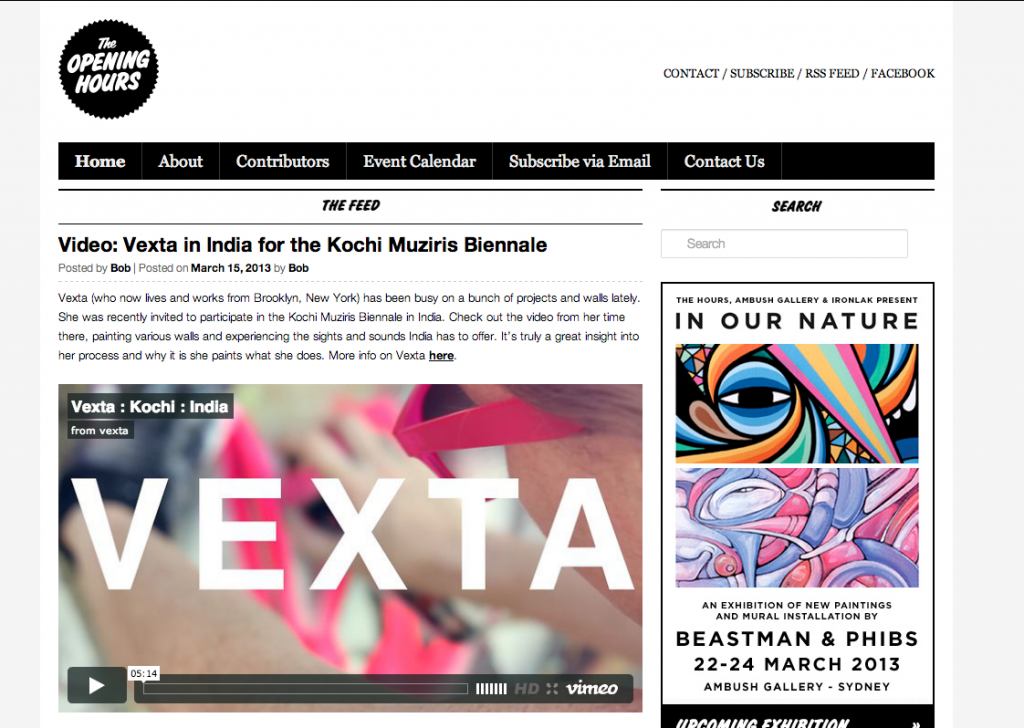Click The Opening Hours logo badge
The image size is (1024, 728).
[108, 69]
